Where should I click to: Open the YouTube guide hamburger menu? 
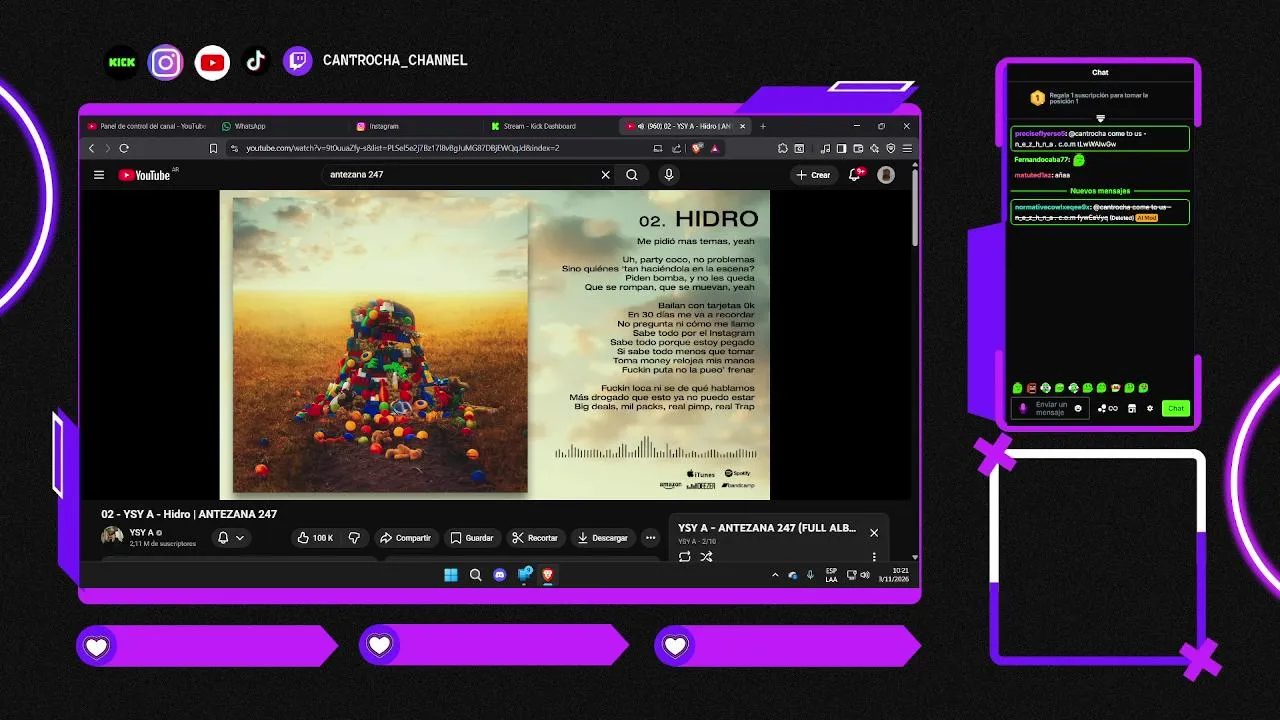(x=99, y=175)
